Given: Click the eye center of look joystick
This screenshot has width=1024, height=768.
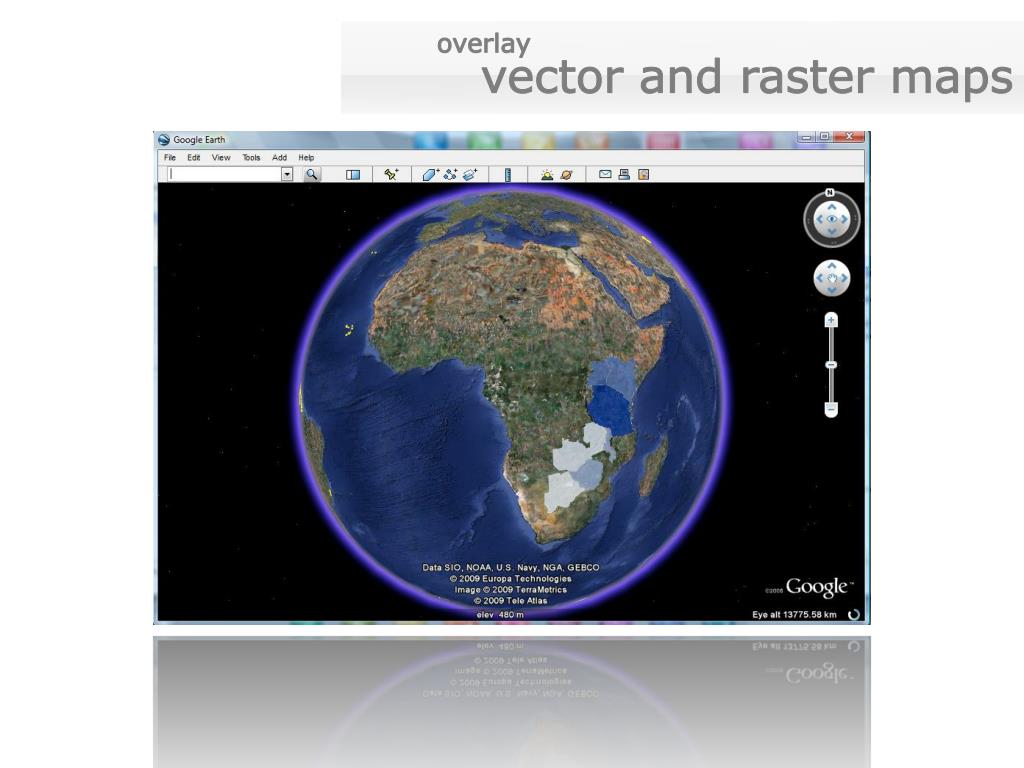Looking at the screenshot, I should pos(831,219).
